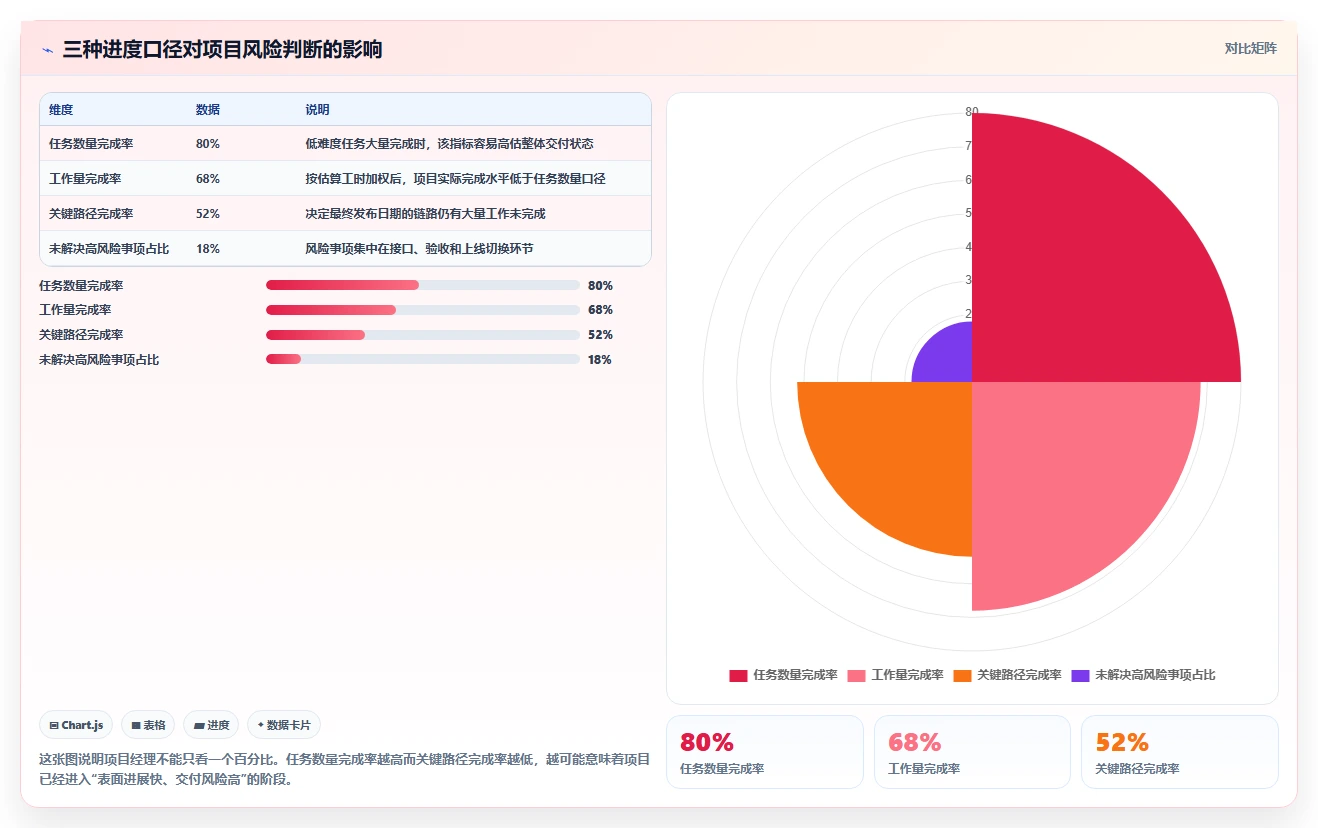The image size is (1318, 828).
Task: Select the 数据卡片 tag chip
Action: tap(284, 725)
